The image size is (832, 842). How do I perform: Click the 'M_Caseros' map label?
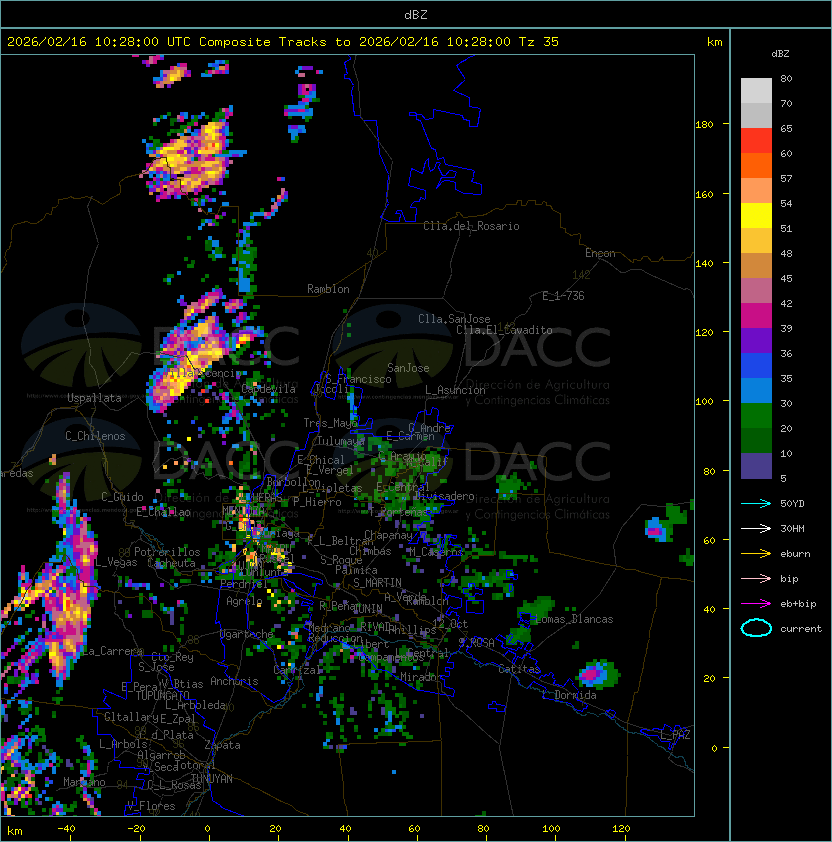436,551
